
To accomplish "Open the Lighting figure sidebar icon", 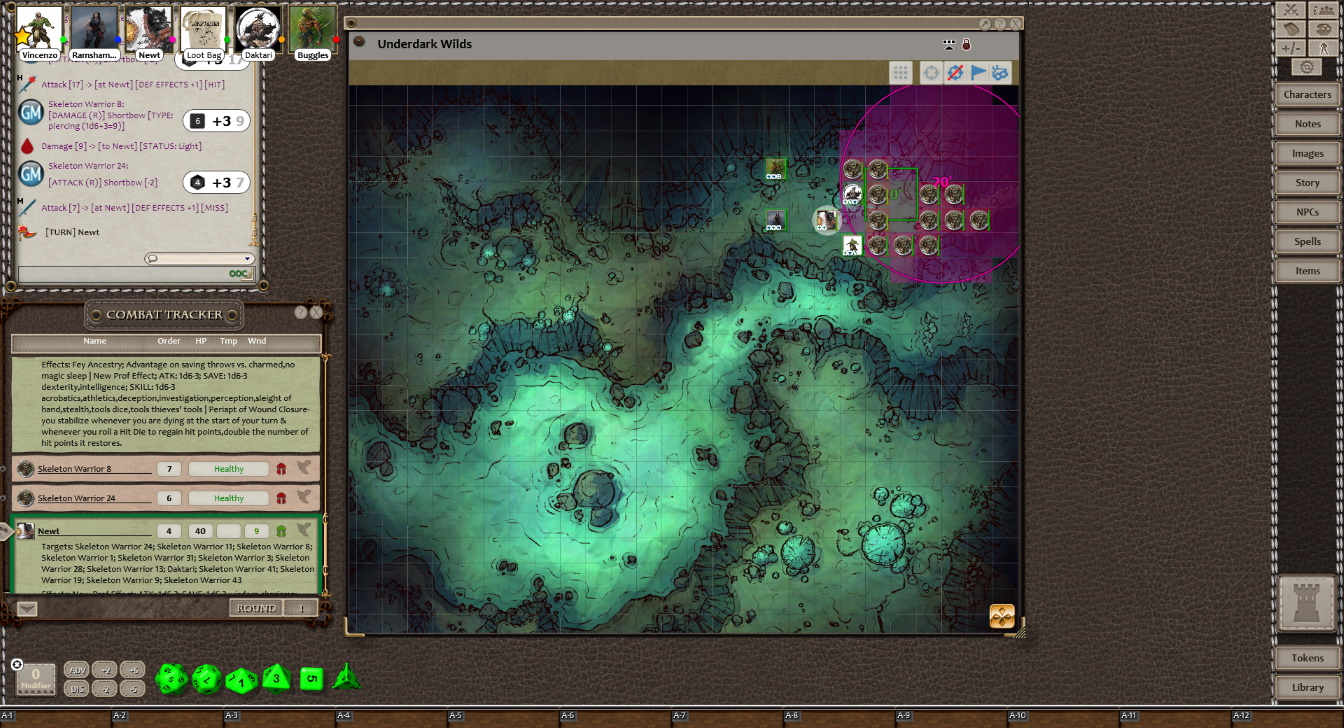I will click(x=1322, y=48).
